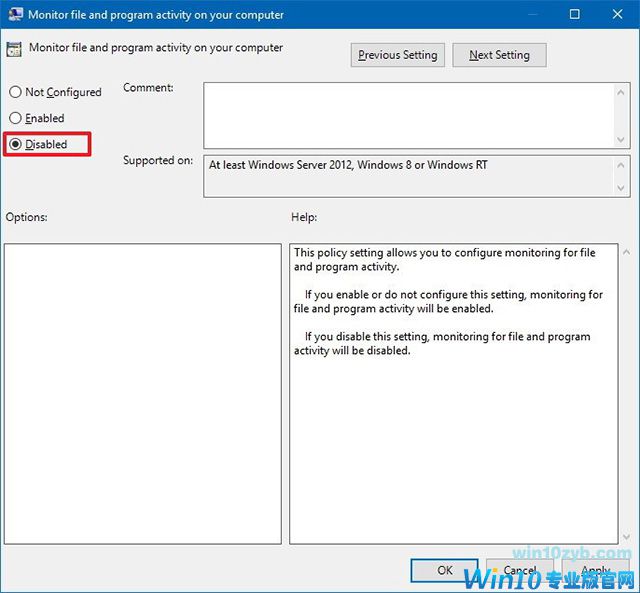Click the Help pane scroll down arrow
The image size is (640, 593).
(627, 536)
